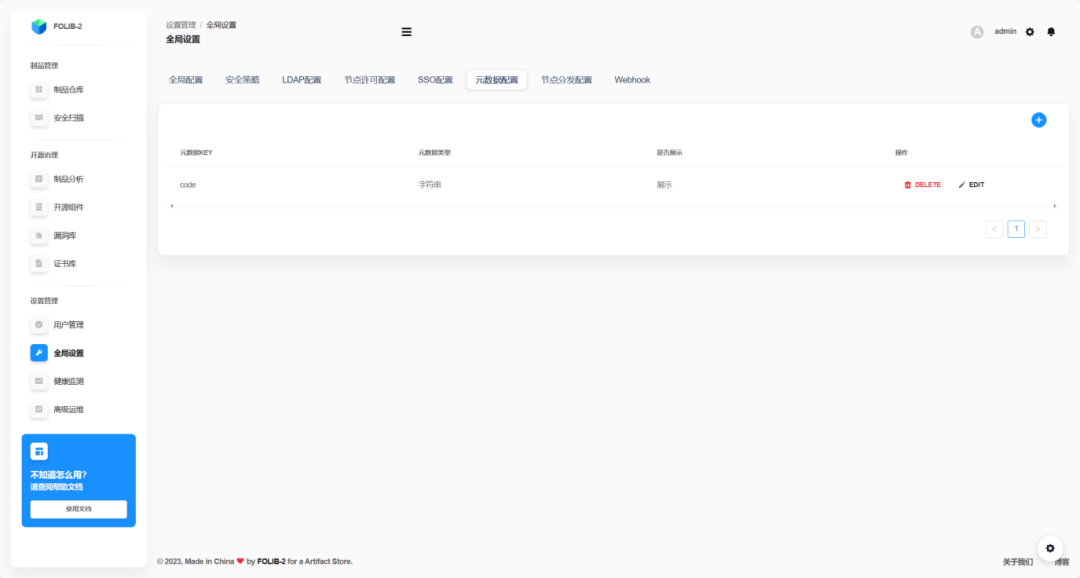
Task: Click the 不知道怎么用? help heading
Action: coord(59,475)
